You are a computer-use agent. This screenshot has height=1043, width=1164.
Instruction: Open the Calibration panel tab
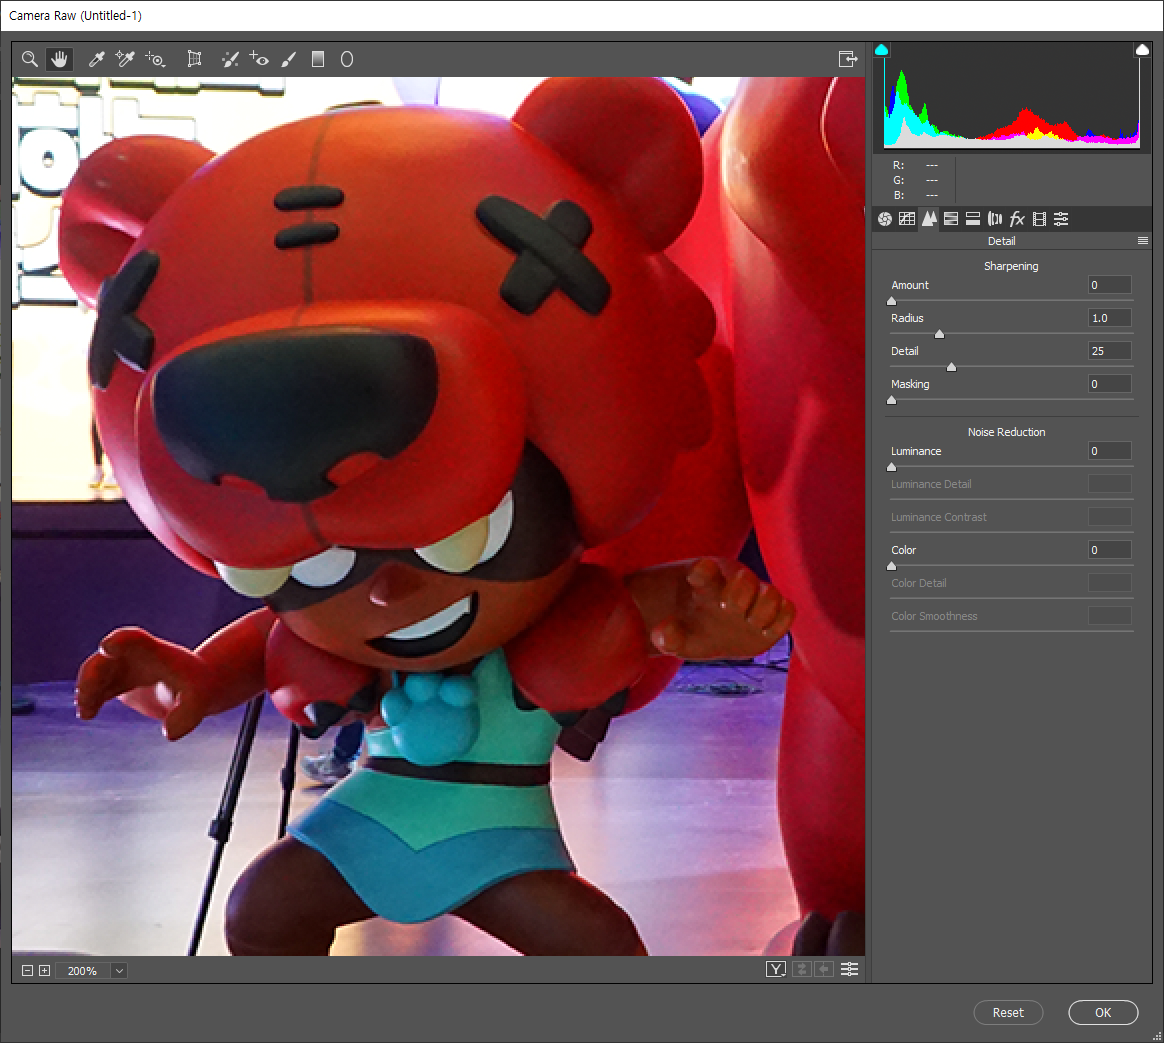click(x=1039, y=219)
